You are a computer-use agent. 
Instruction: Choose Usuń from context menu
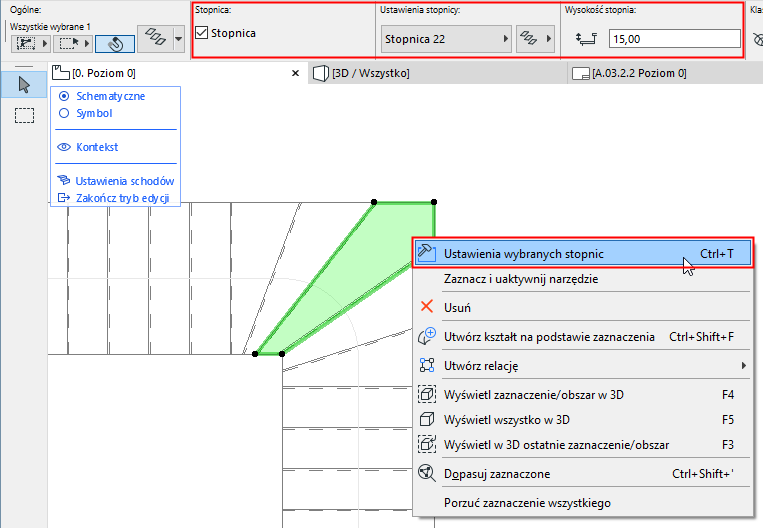pyautogui.click(x=583, y=308)
